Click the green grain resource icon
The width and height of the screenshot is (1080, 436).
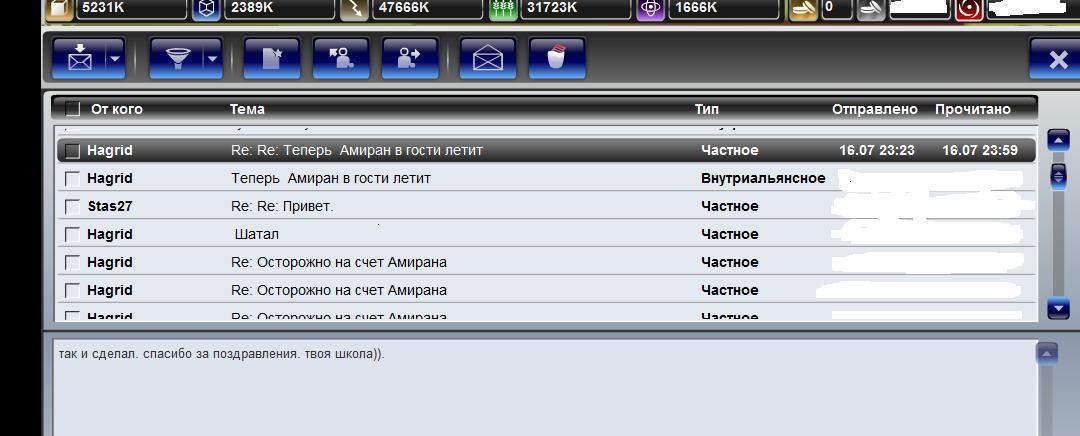503,9
